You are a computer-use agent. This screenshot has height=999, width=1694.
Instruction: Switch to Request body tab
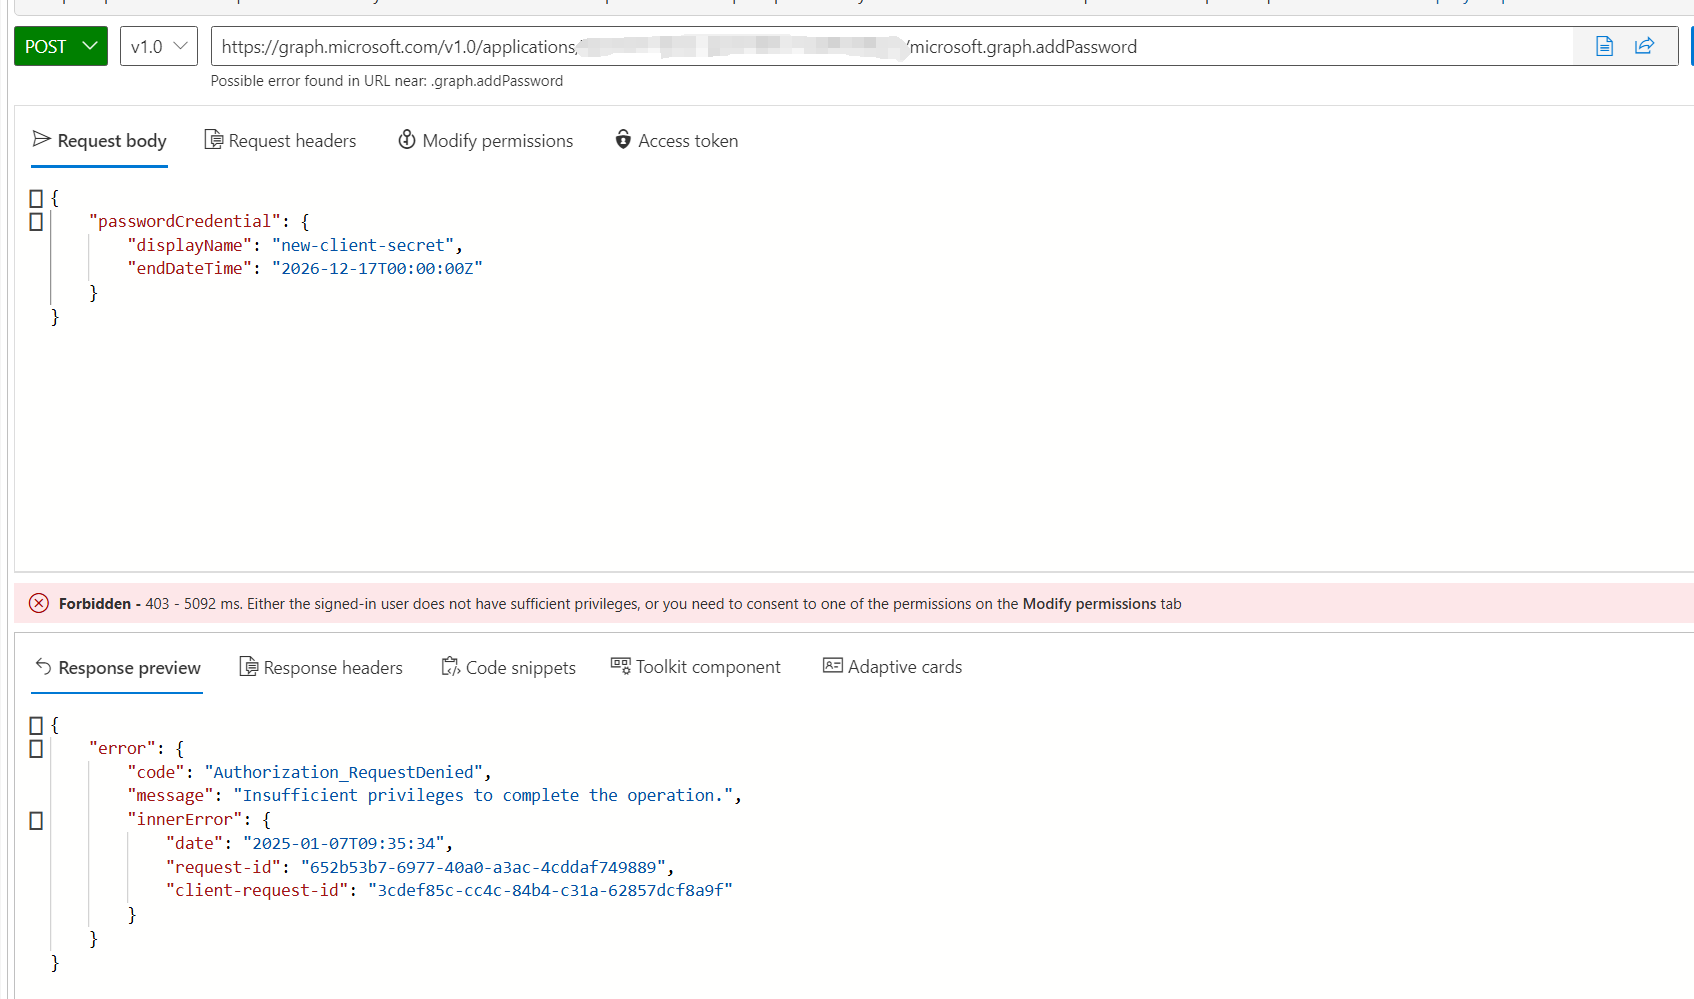pyautogui.click(x=99, y=141)
